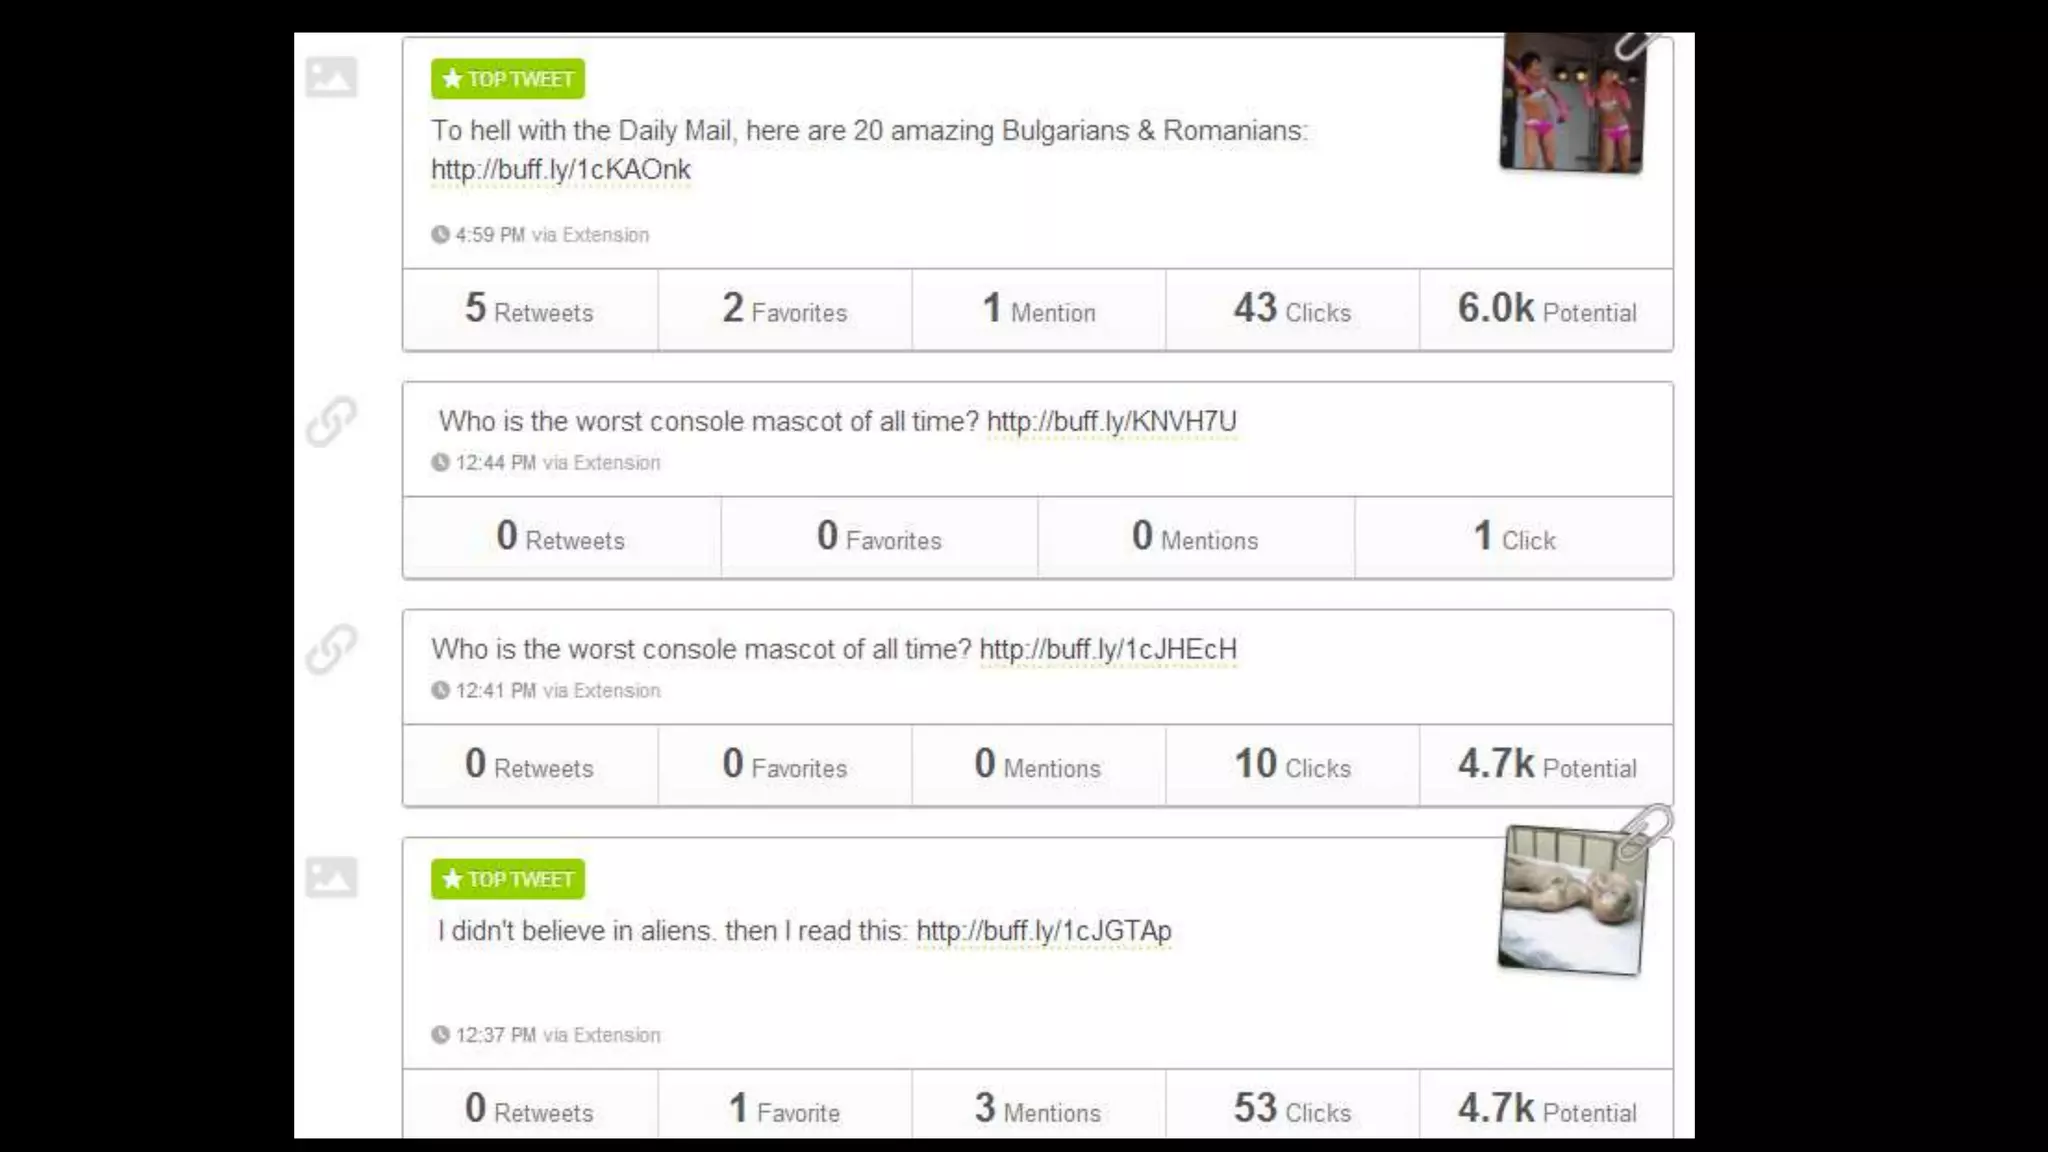Click clock icon next to 4:59 PM
Image resolution: width=2048 pixels, height=1152 pixels.
440,235
